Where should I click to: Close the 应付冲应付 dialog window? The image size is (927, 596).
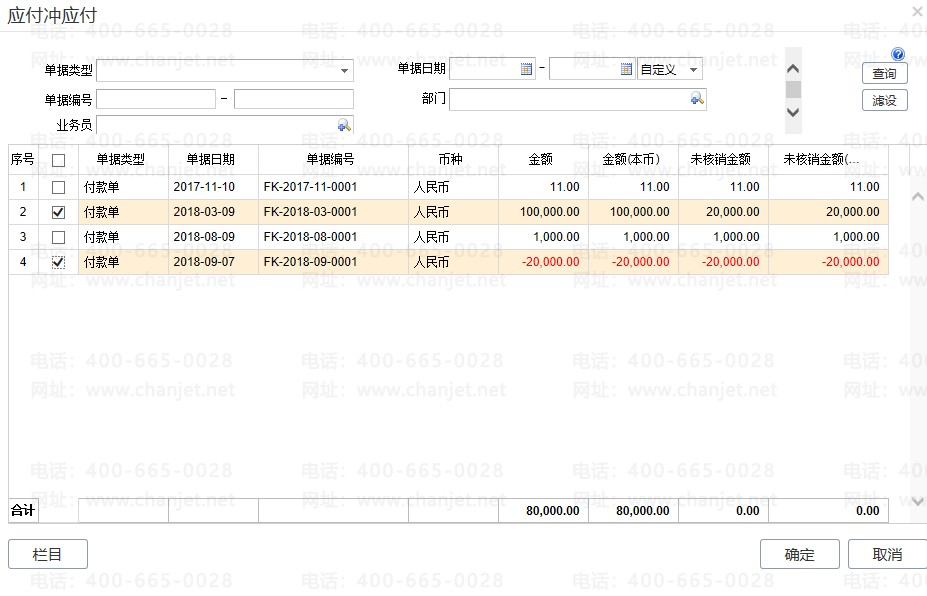[917, 12]
